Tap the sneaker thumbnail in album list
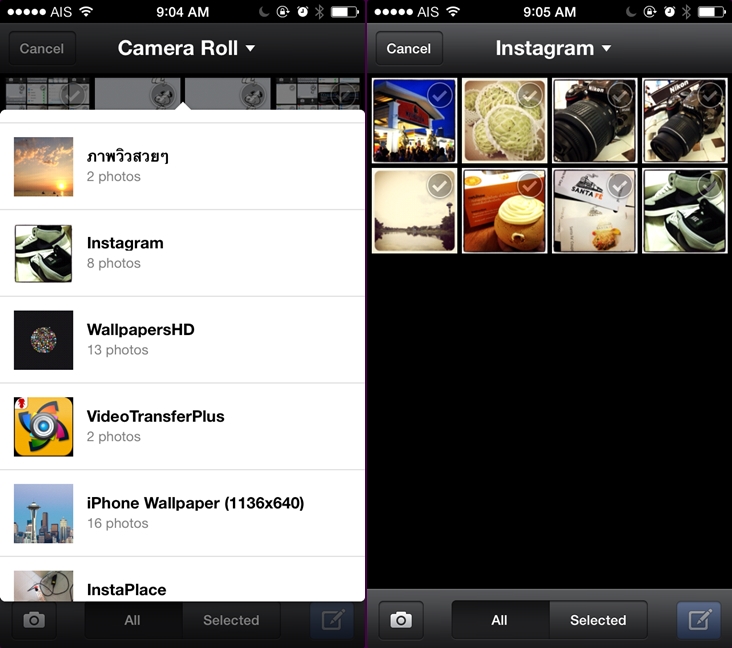 pos(43,254)
